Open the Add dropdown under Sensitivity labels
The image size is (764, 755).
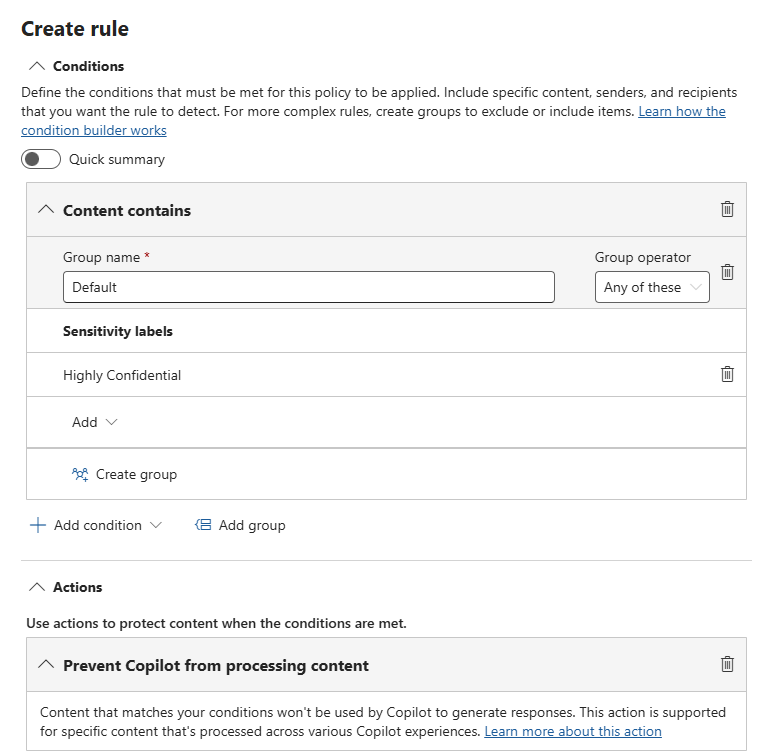[94, 422]
